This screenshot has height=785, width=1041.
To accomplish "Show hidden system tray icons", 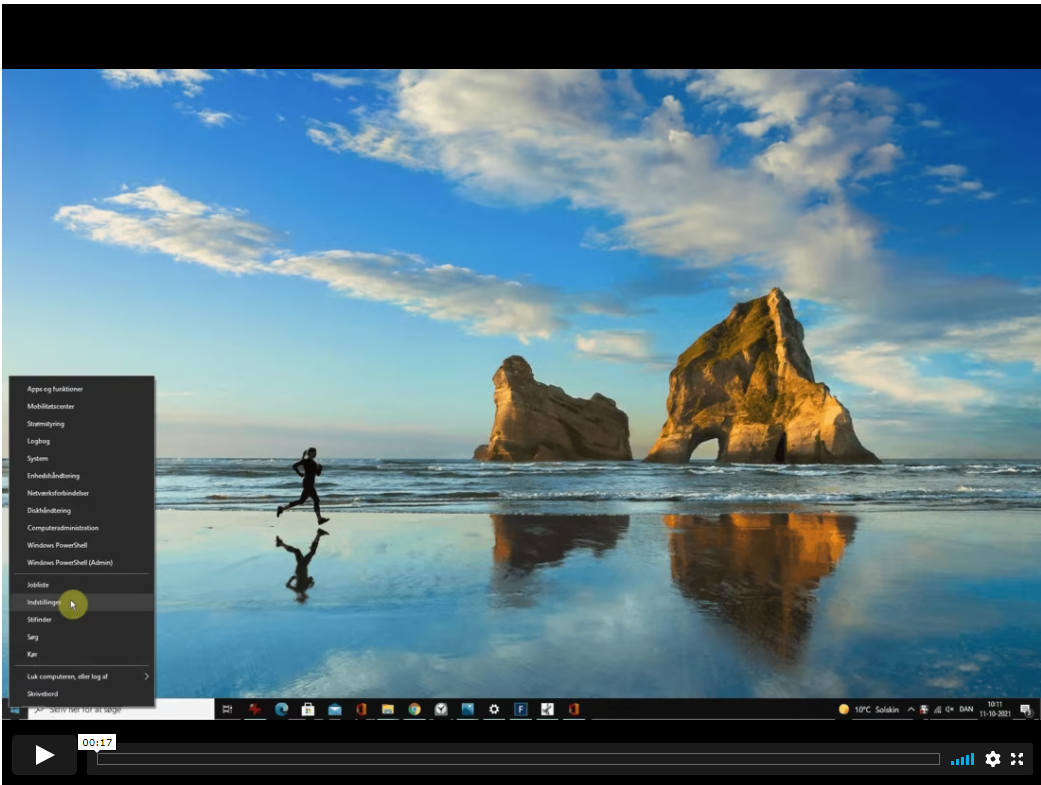I will tap(909, 709).
